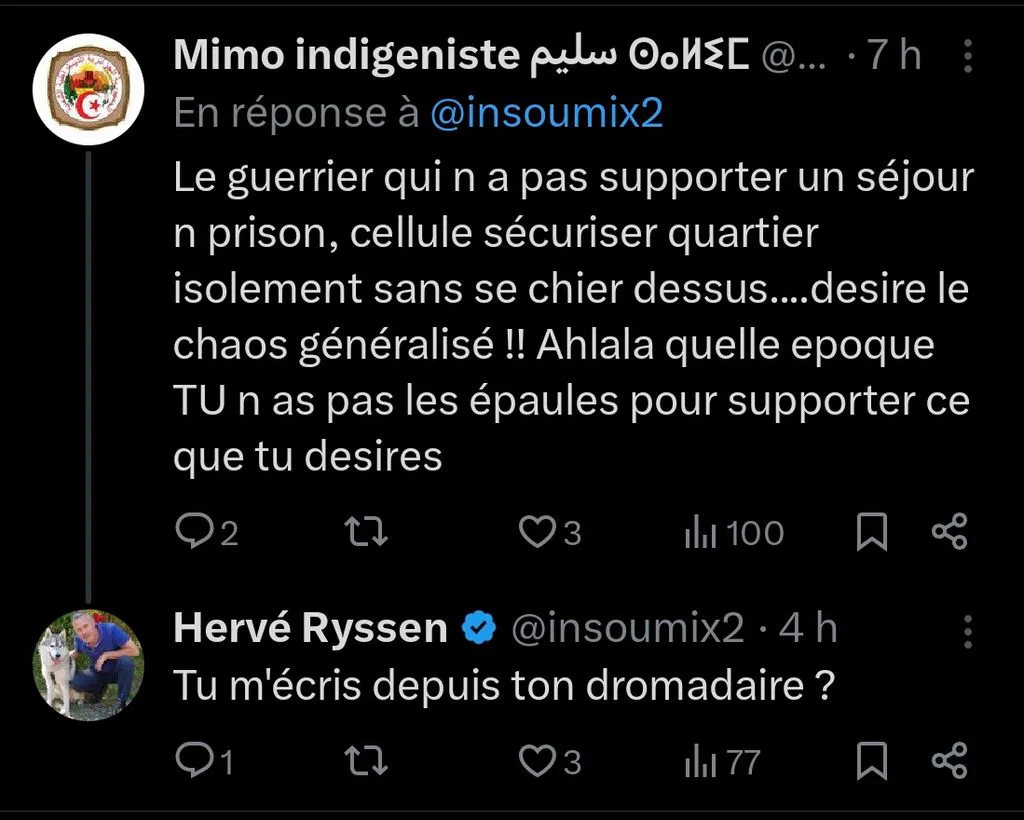Retweet Hervé Ryssen's dromadaire tweet
1024x820 pixels.
(366, 761)
